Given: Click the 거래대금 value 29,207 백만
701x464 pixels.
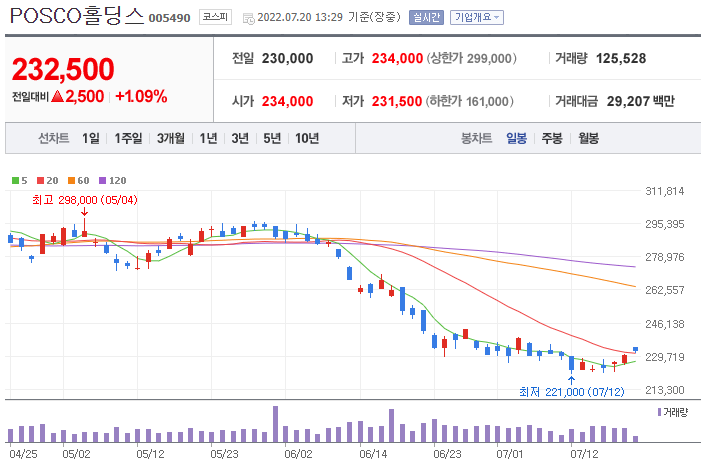Looking at the screenshot, I should click(641, 101).
